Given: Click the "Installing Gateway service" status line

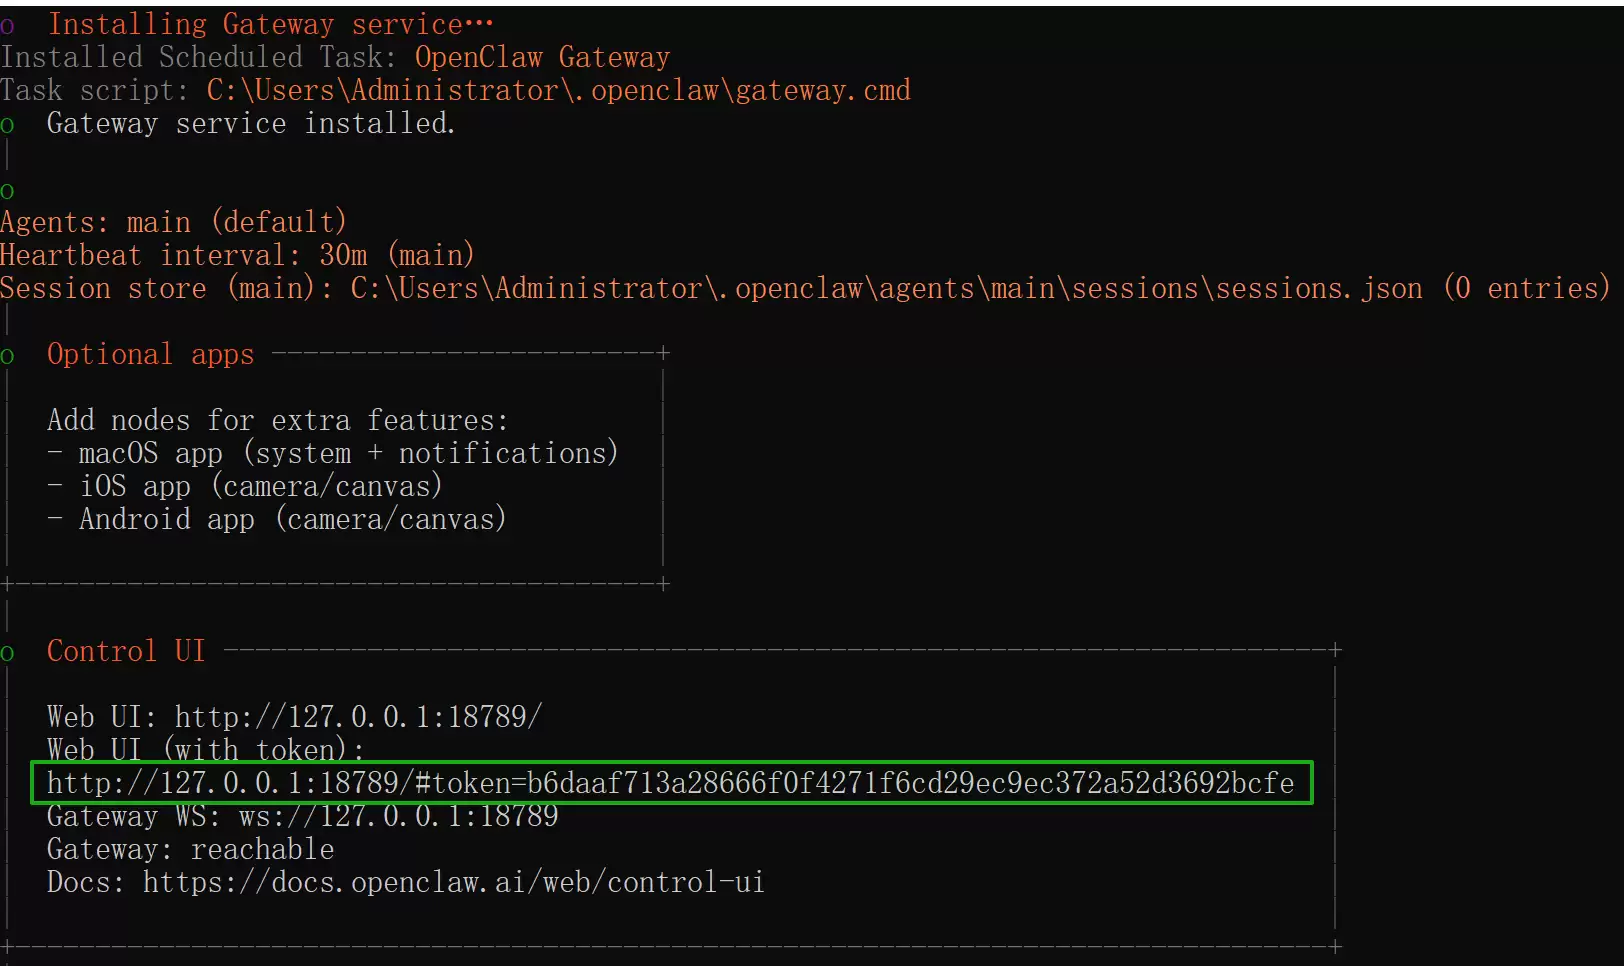Looking at the screenshot, I should [x=271, y=24].
